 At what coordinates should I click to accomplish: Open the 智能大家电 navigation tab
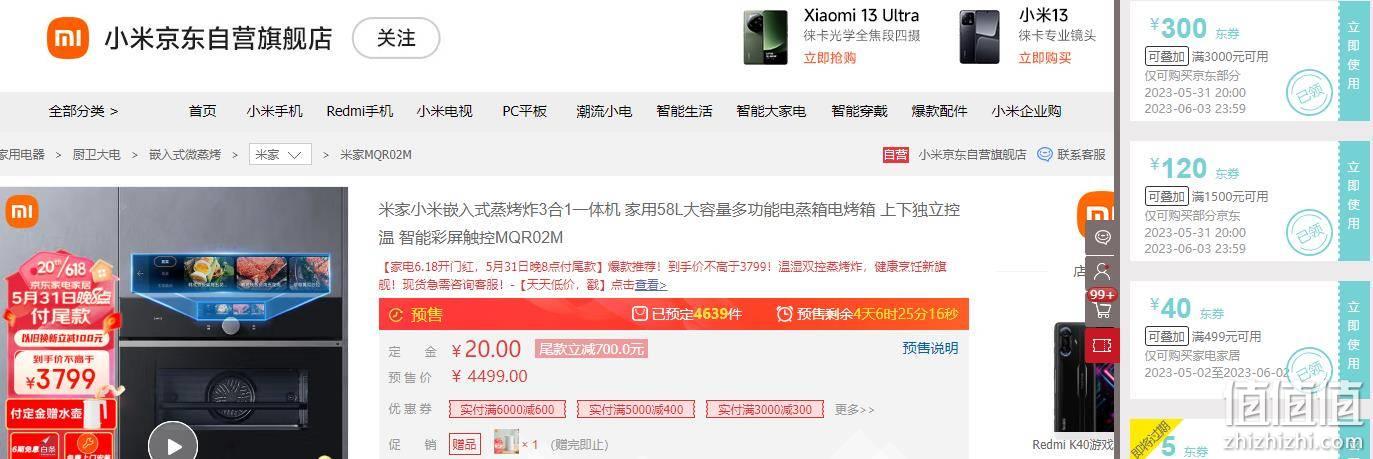click(771, 111)
